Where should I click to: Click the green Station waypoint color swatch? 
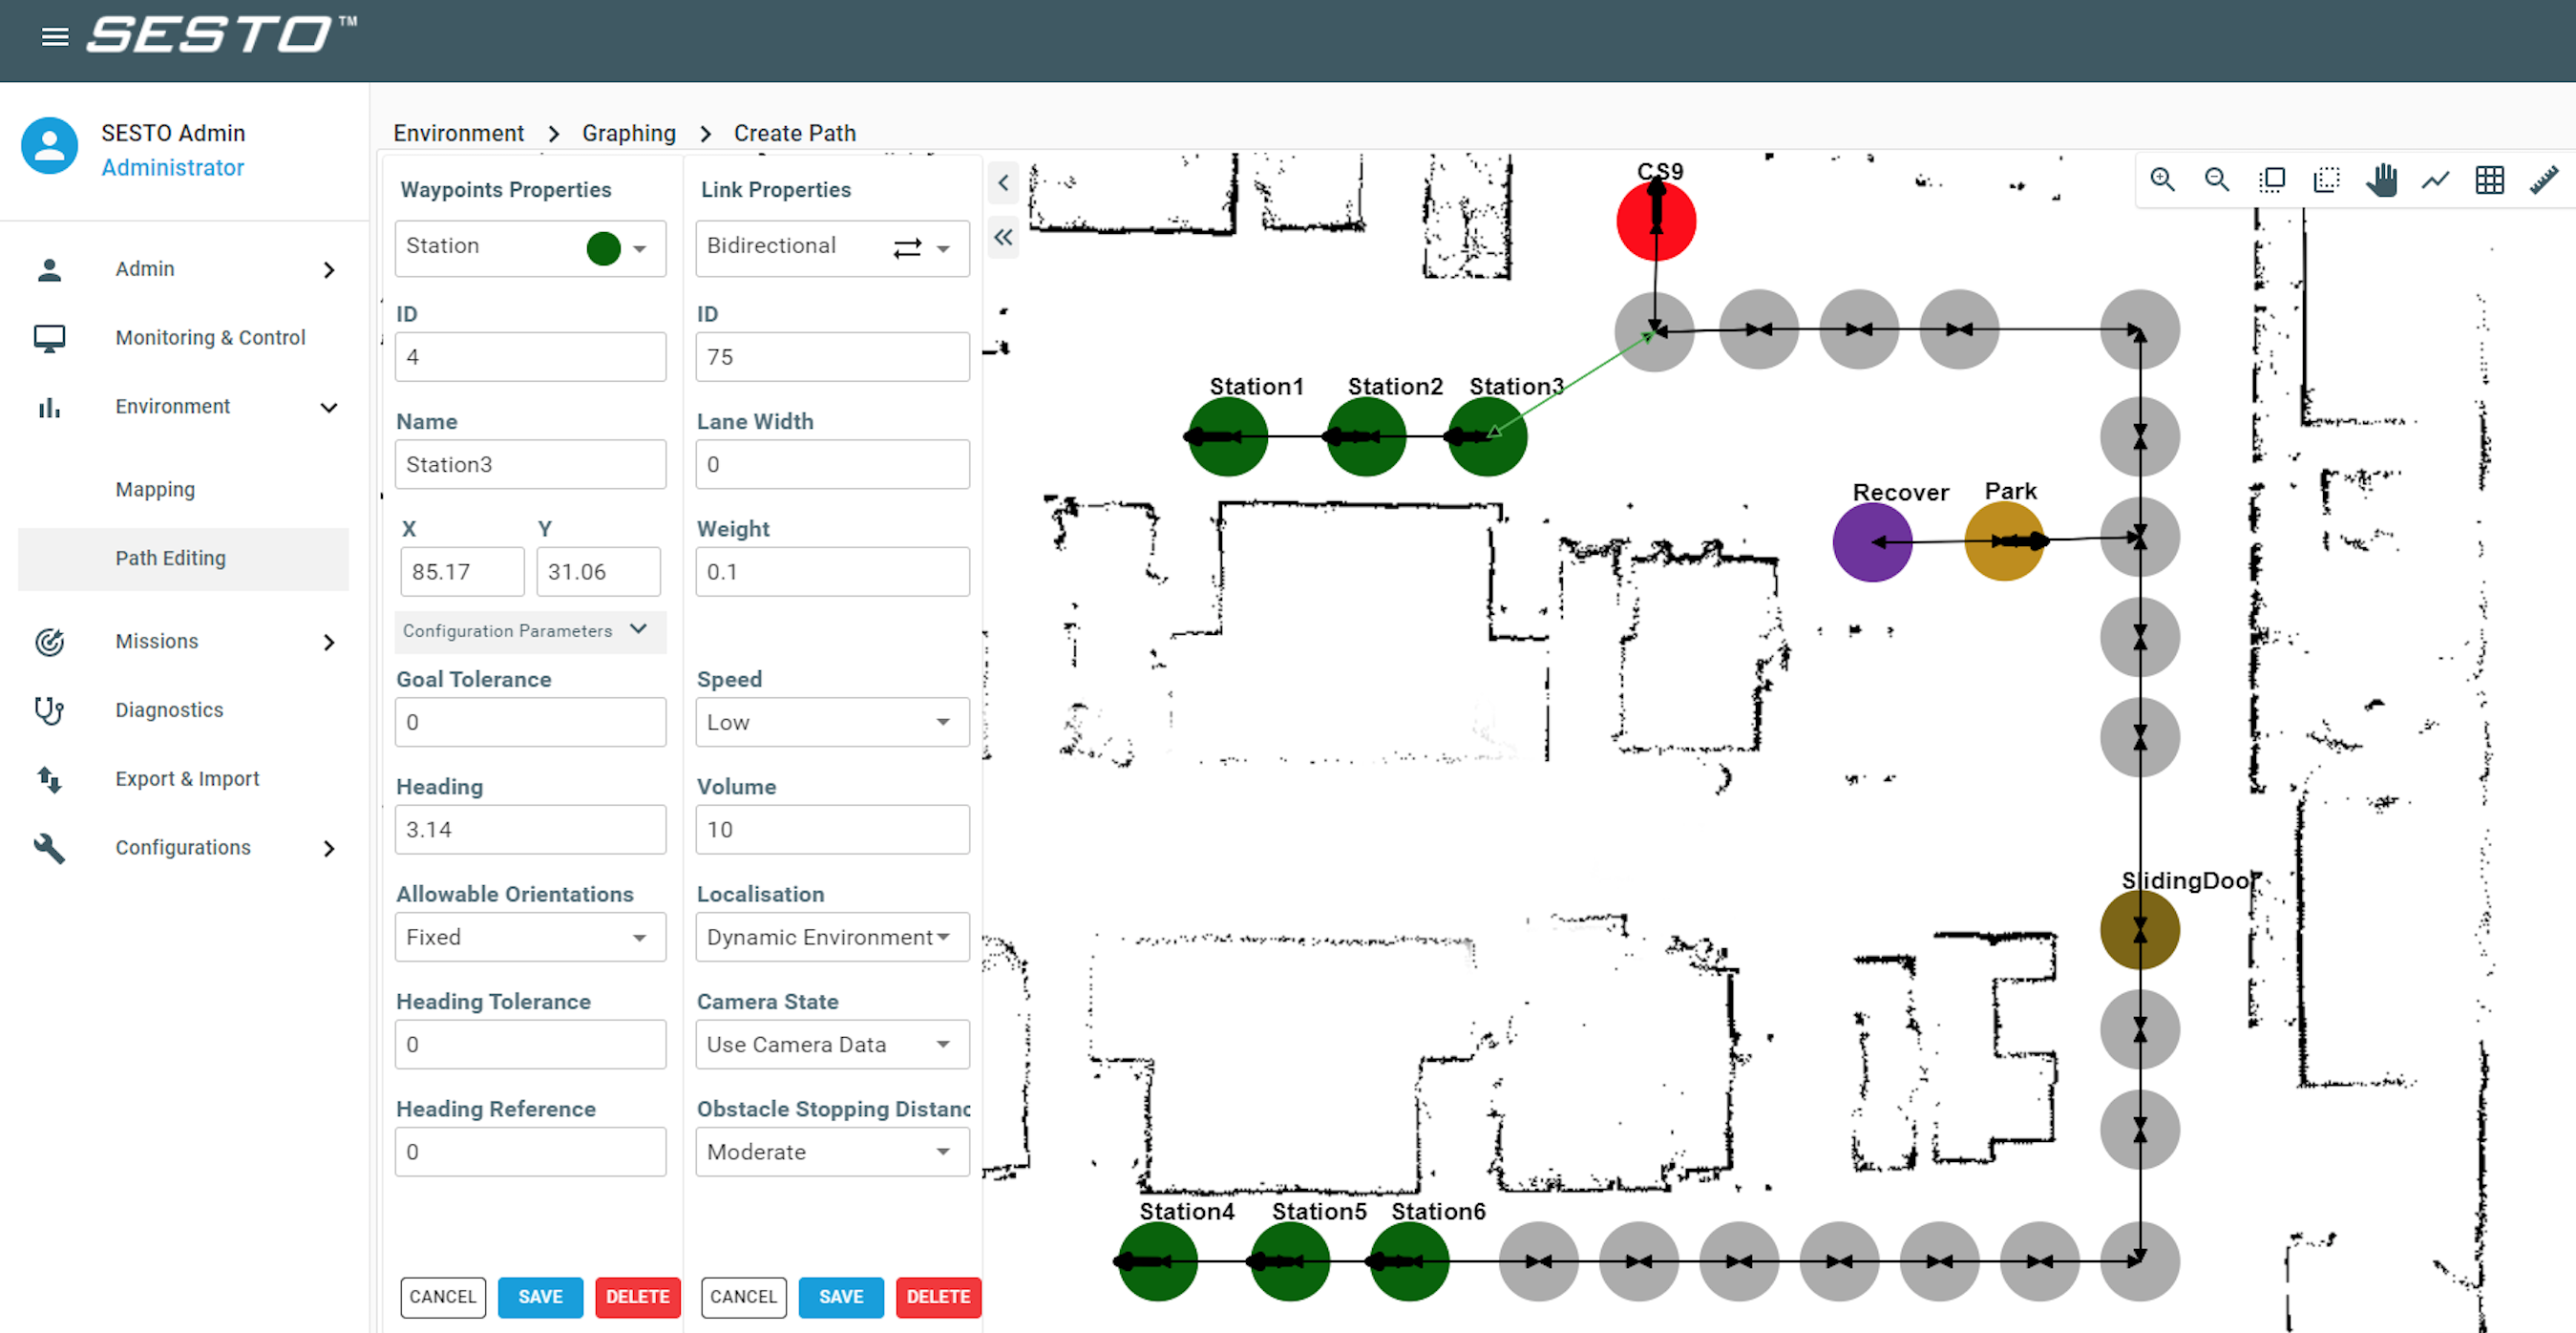[603, 247]
